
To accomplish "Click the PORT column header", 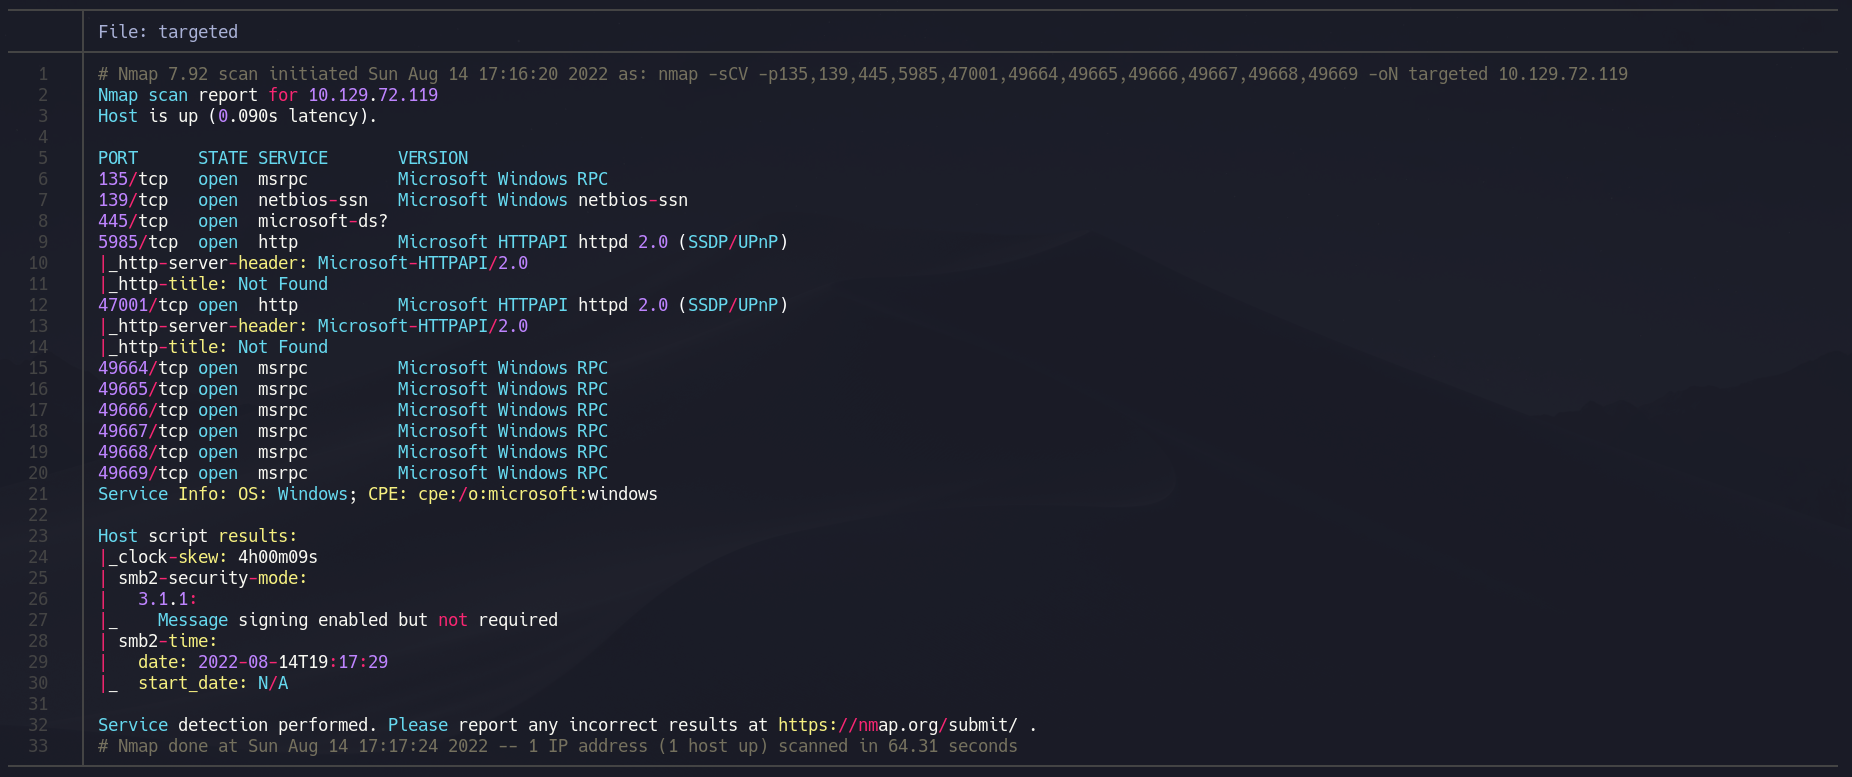I will (x=118, y=158).
